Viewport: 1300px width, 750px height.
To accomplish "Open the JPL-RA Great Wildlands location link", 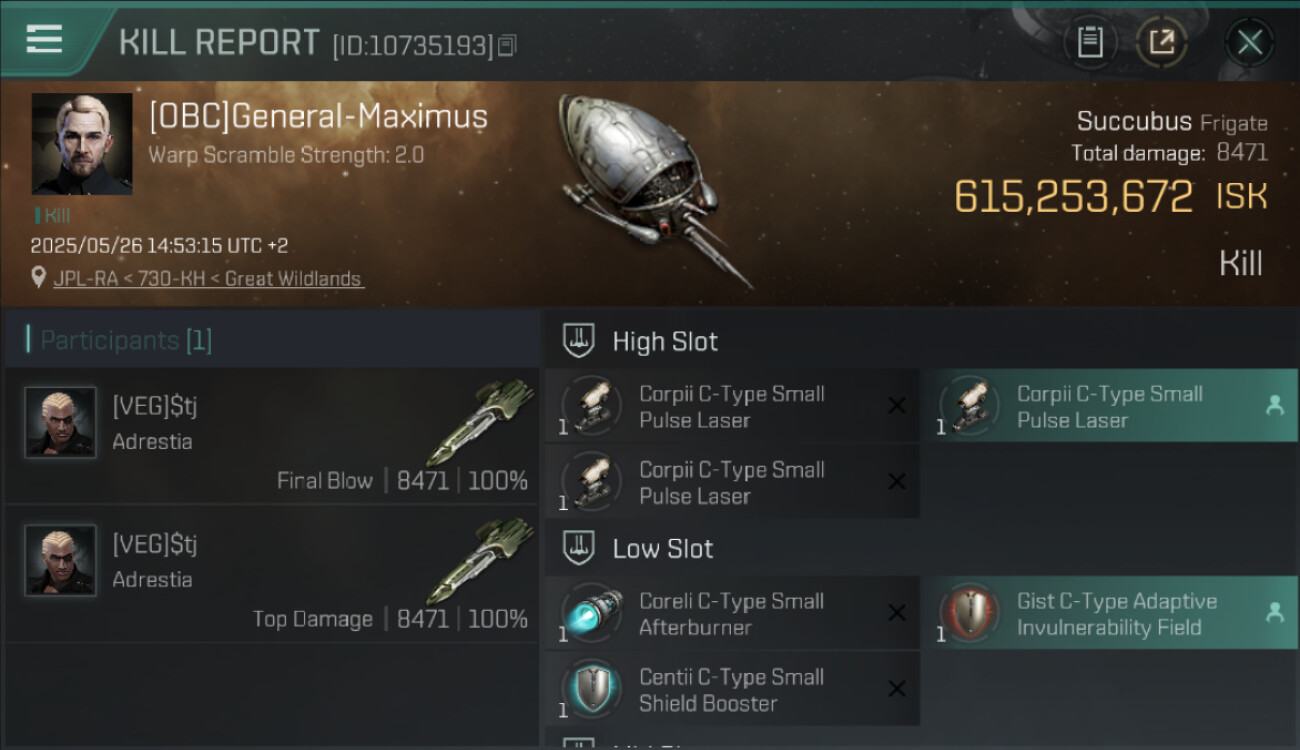I will click(209, 279).
